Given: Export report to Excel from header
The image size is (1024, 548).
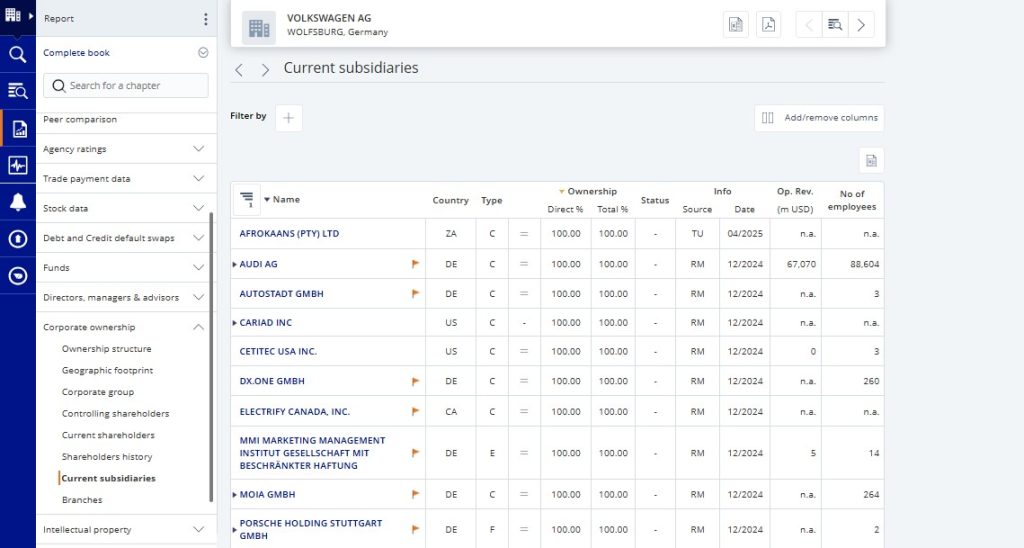Looking at the screenshot, I should tap(735, 25).
